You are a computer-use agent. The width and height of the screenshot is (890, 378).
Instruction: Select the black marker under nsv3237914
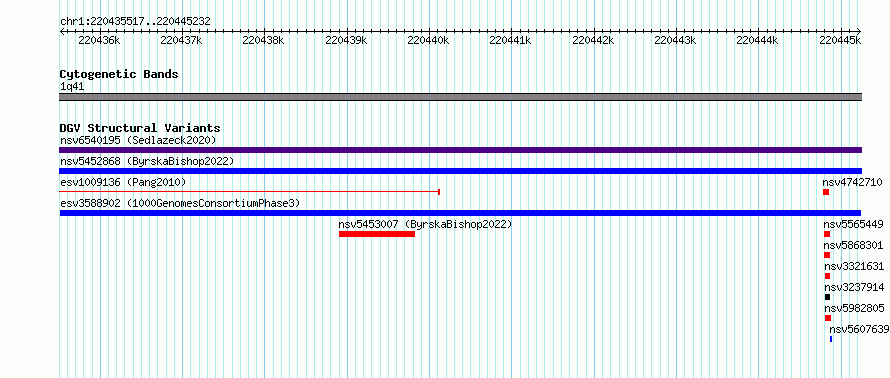(828, 297)
